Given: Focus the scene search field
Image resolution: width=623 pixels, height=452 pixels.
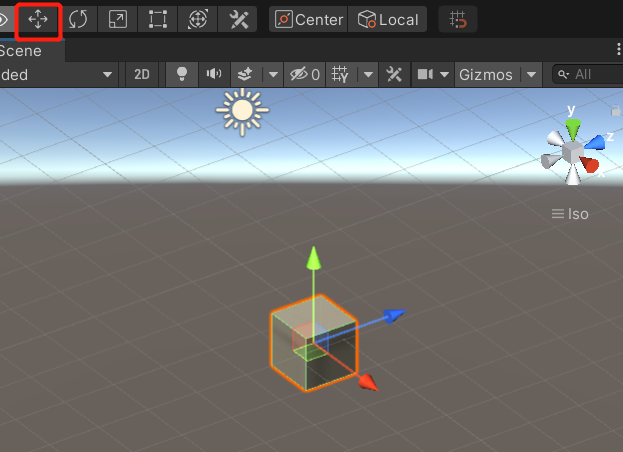Looking at the screenshot, I should coord(588,74).
